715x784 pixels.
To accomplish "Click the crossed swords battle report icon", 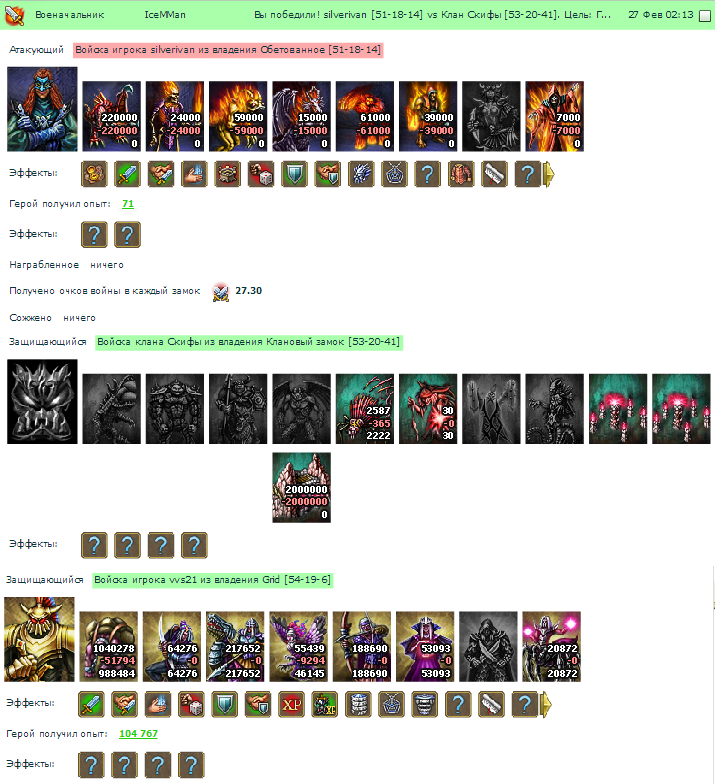I will [x=14, y=16].
